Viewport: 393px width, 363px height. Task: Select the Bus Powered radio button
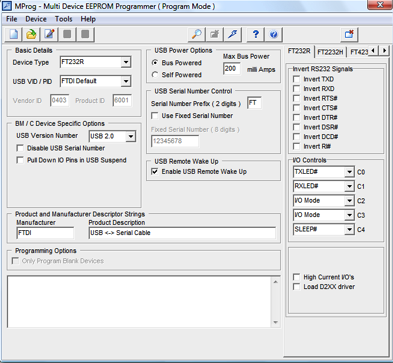pyautogui.click(x=155, y=63)
